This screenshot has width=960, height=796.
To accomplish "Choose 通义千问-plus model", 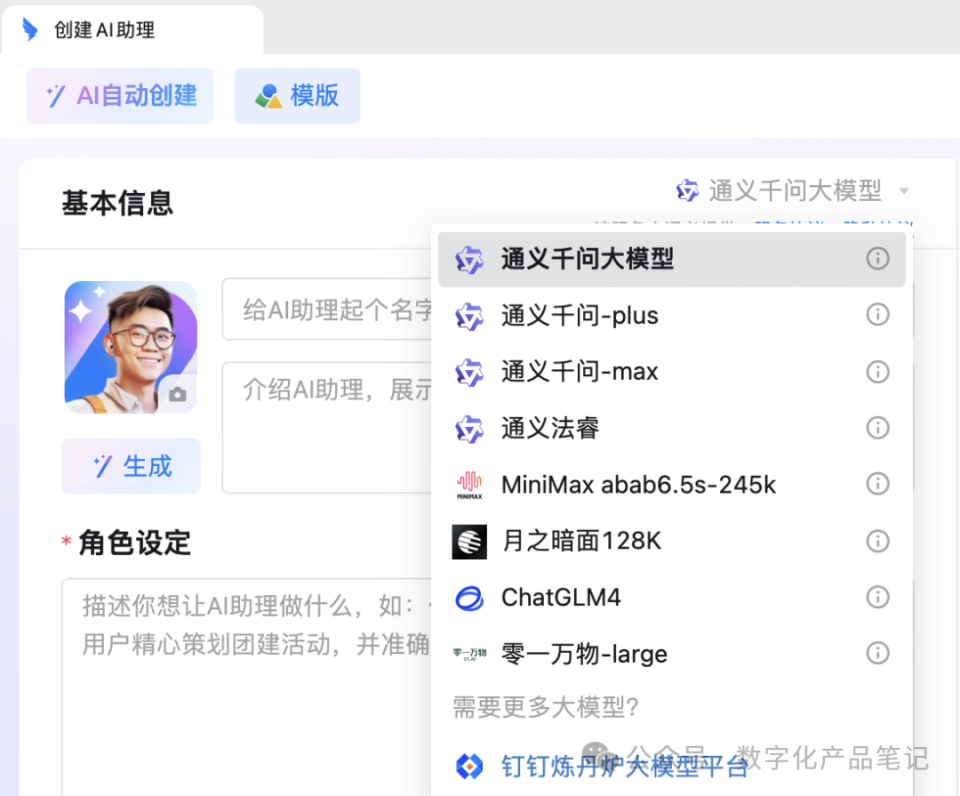I will click(x=672, y=315).
